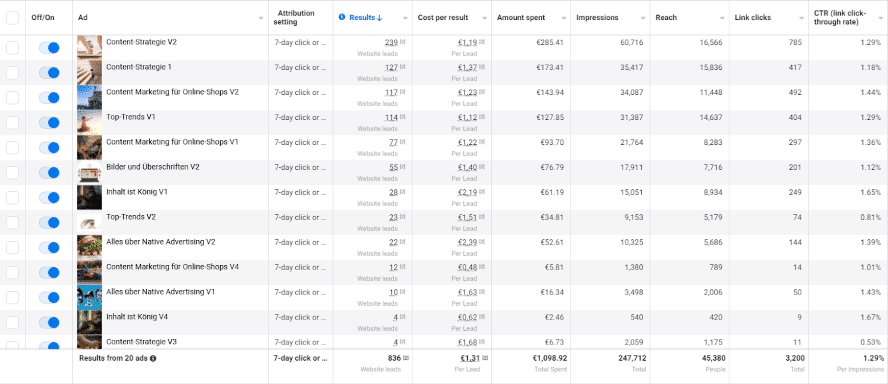Turn off the Content-Strategie V2 ad toggle

click(x=49, y=48)
